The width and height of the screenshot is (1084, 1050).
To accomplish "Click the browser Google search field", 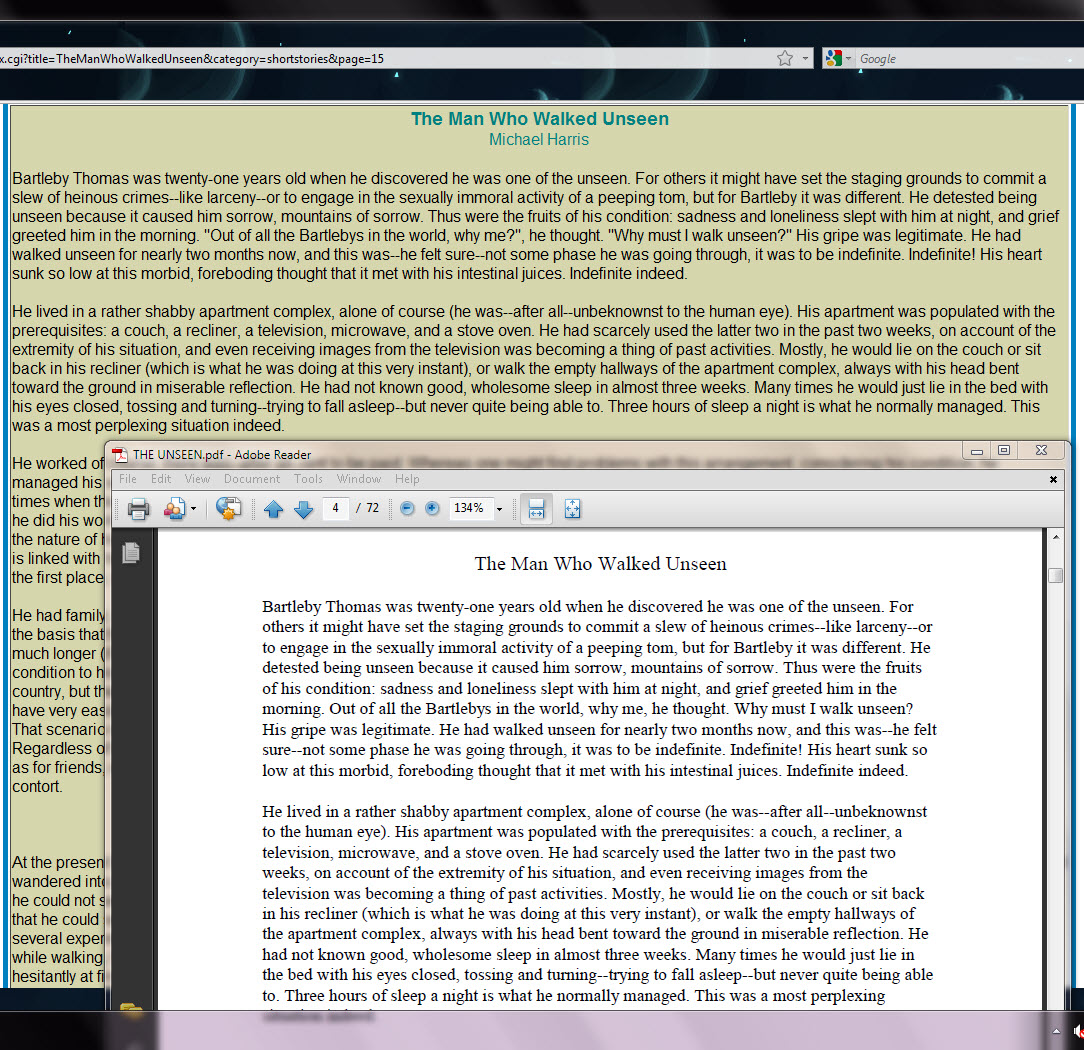I will tap(968, 59).
